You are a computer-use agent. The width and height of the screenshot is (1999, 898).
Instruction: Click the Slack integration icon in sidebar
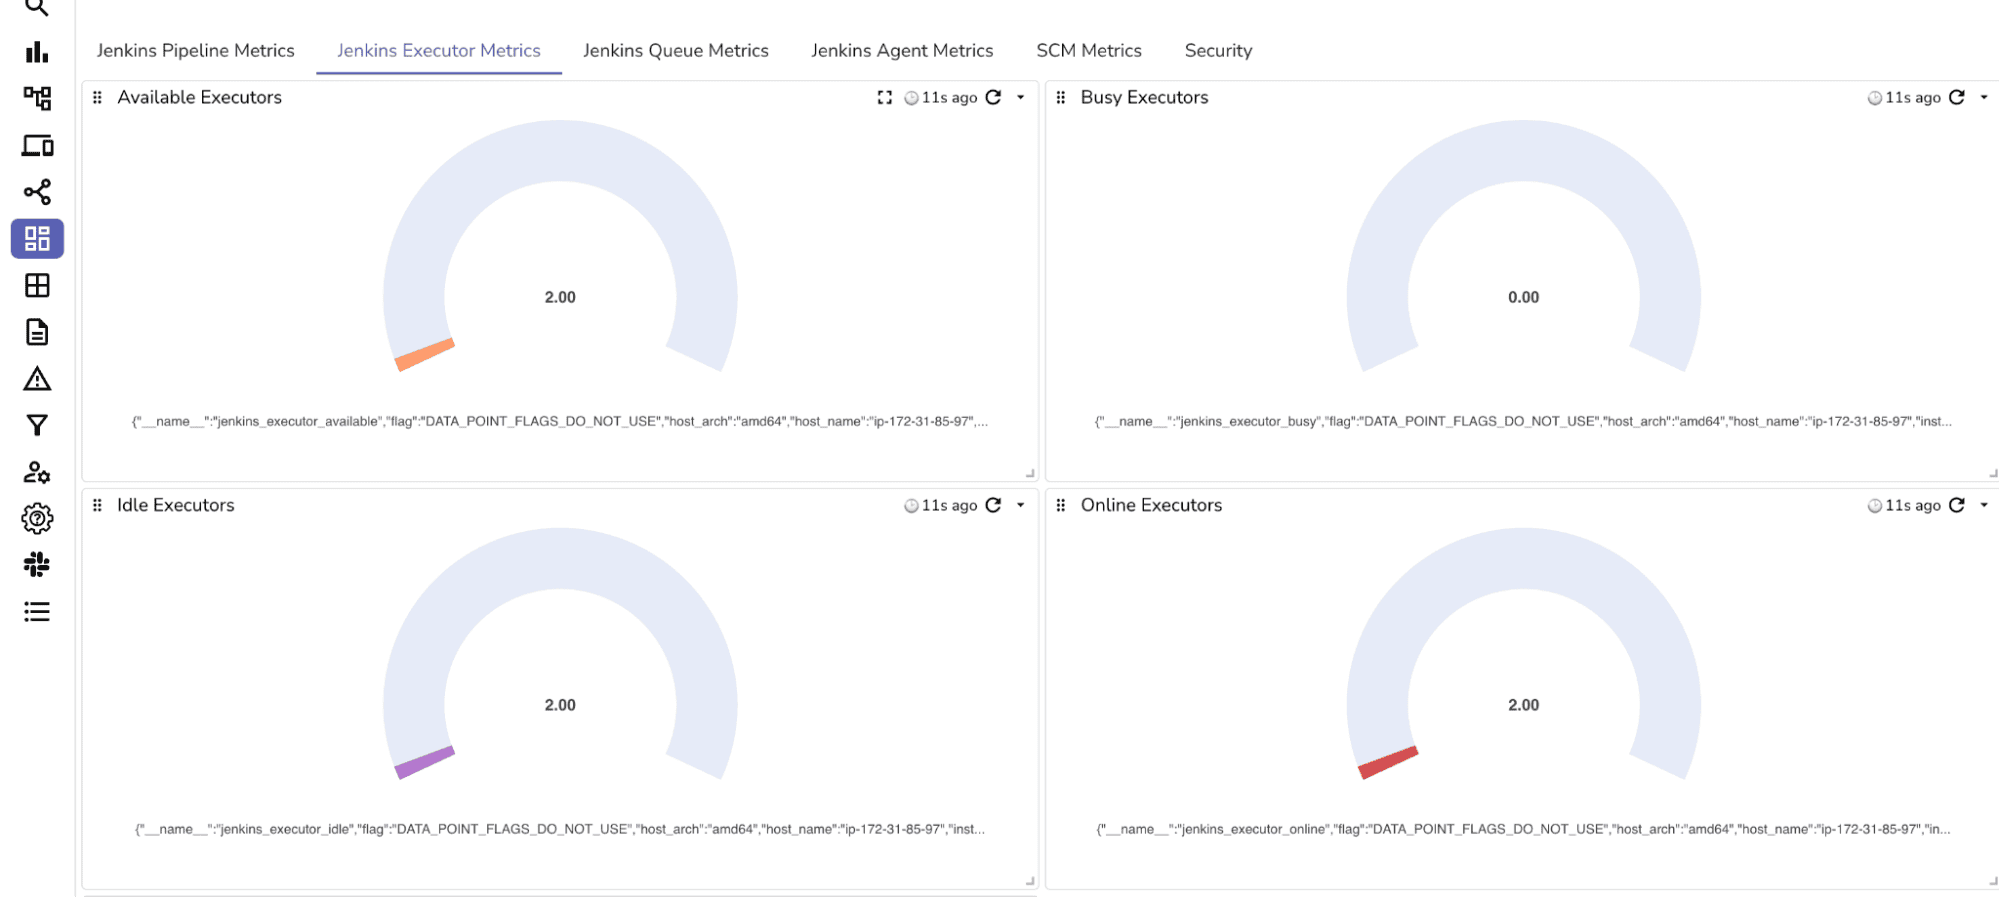click(37, 565)
